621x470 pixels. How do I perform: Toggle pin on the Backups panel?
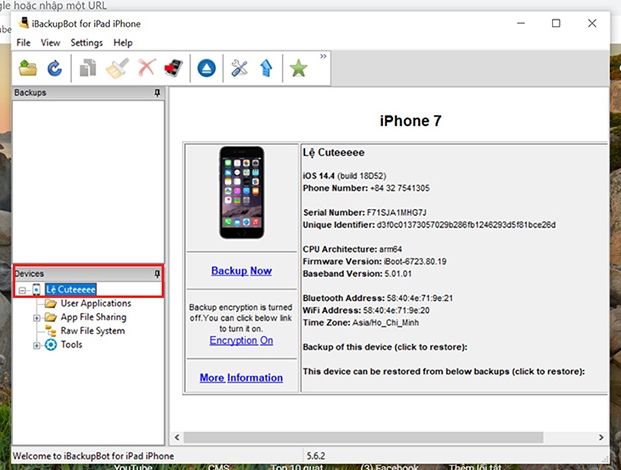(x=157, y=93)
